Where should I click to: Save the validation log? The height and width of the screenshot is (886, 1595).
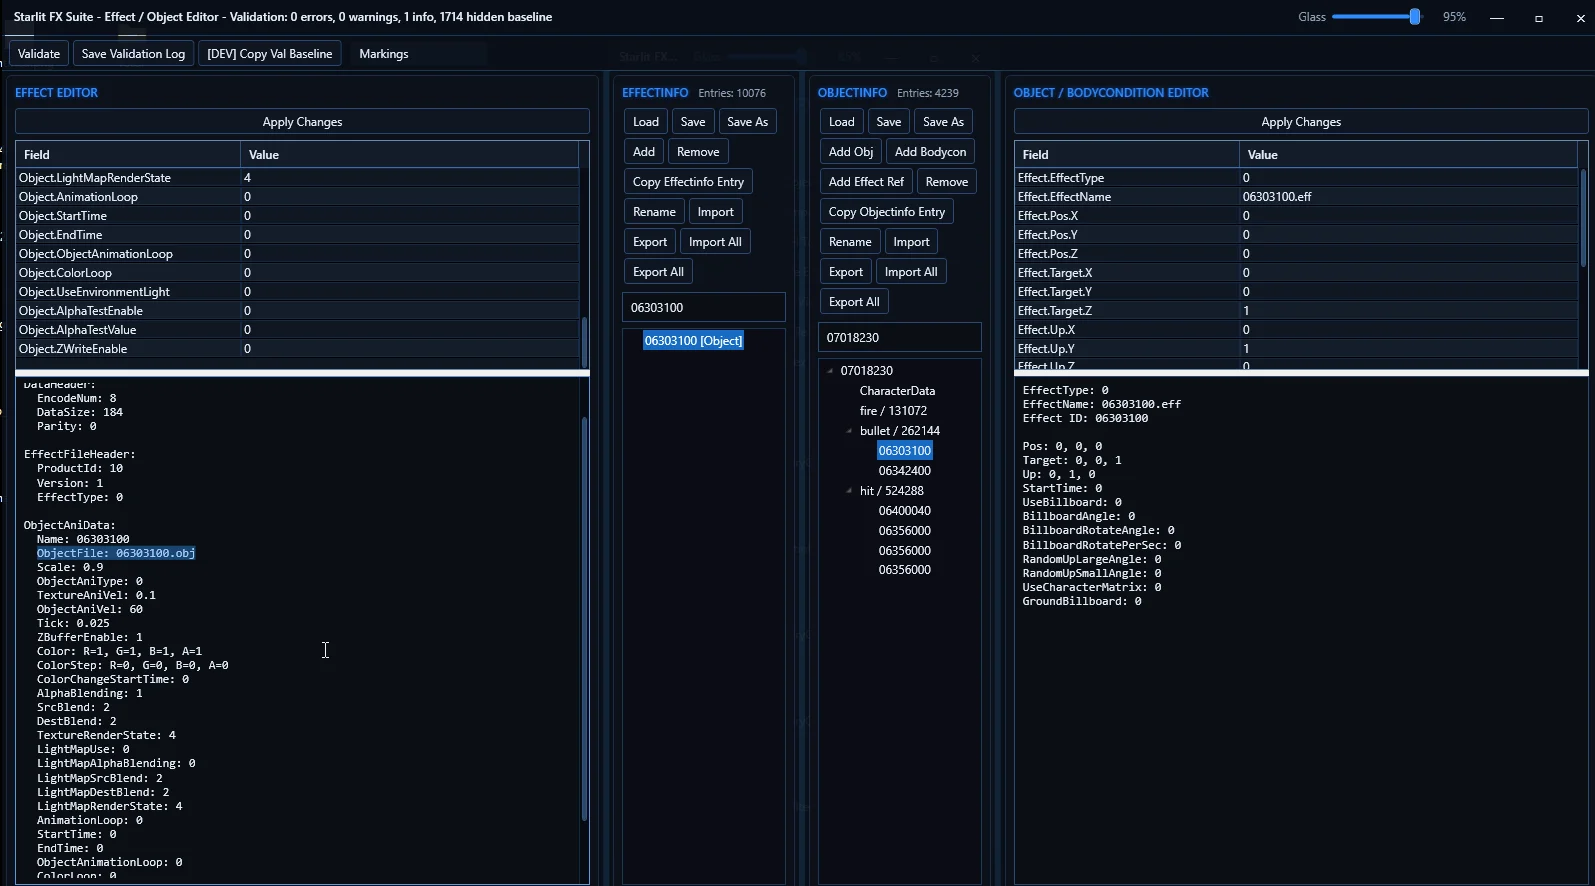pyautogui.click(x=133, y=54)
